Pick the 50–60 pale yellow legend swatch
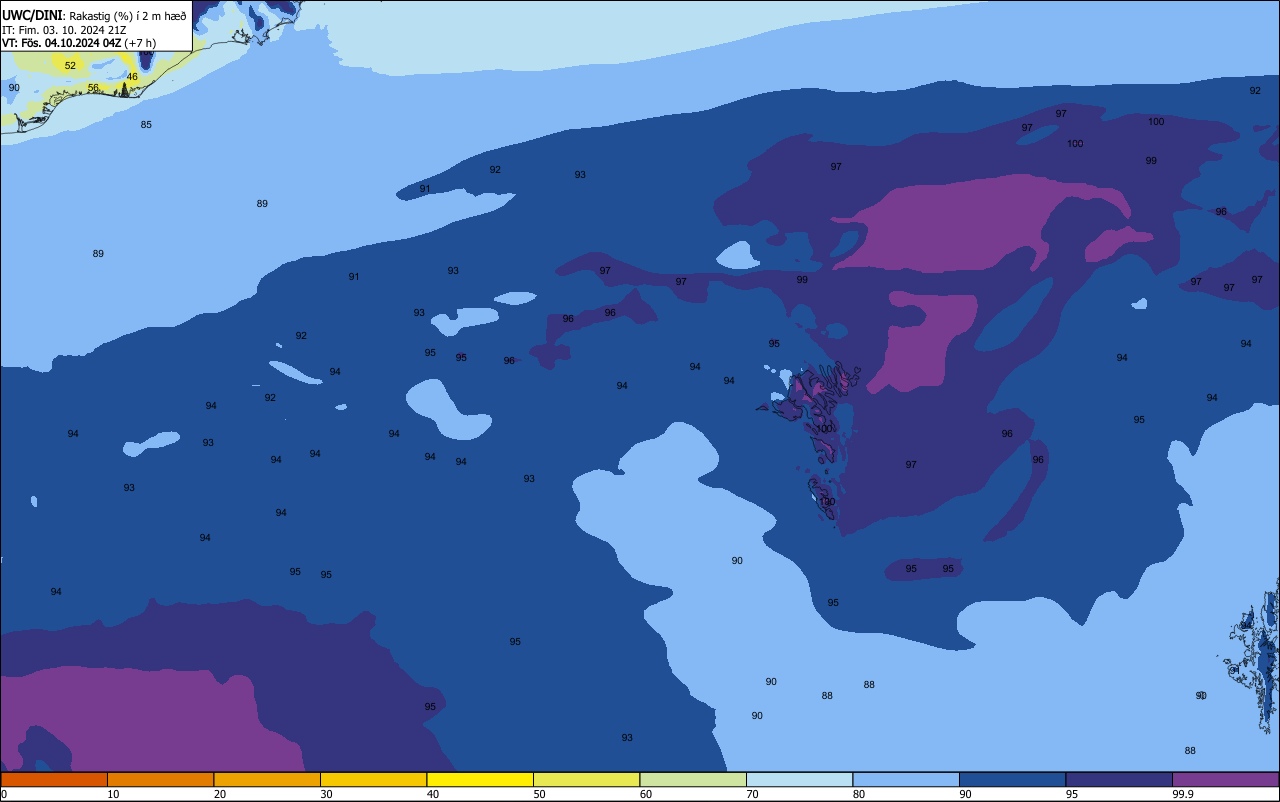Screen dimensions: 1280x802 click(x=586, y=779)
